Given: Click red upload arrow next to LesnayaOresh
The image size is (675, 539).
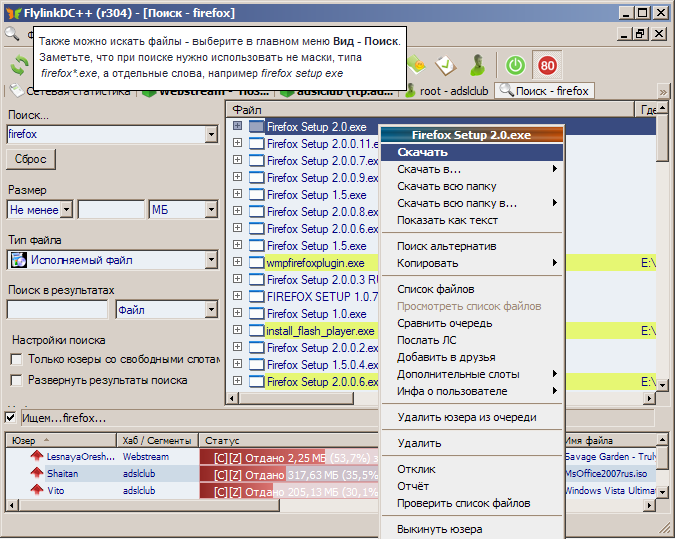Looking at the screenshot, I should 37,455.
